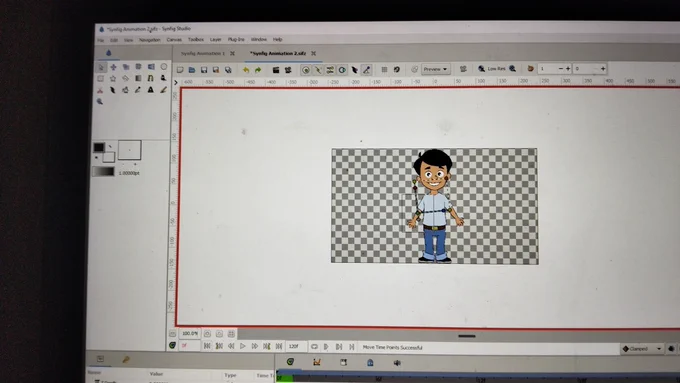Click plus on future onion skin field

point(603,69)
